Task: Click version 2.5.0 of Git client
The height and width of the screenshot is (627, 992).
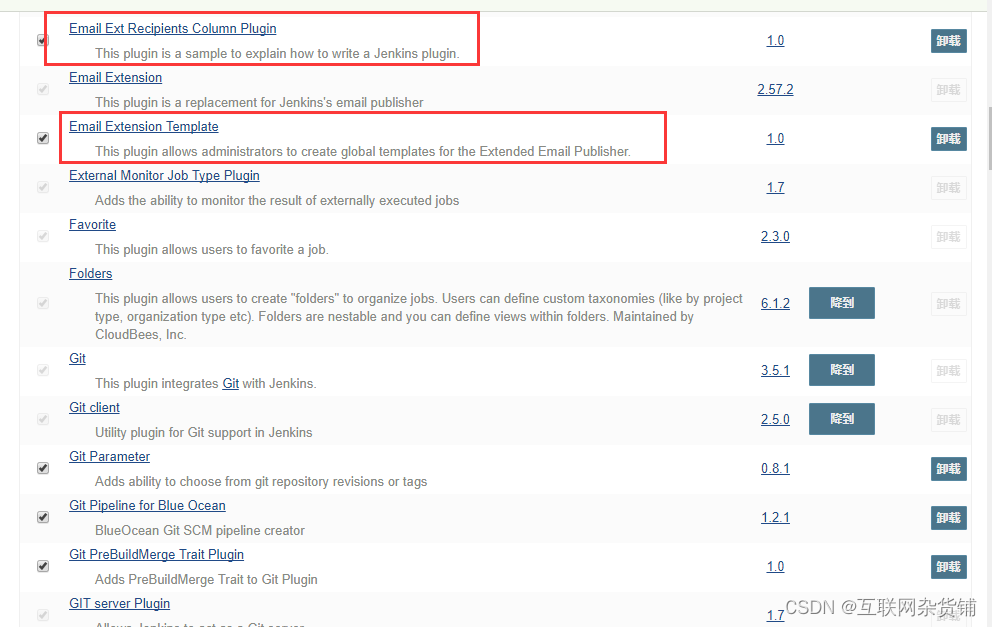Action: tap(776, 419)
